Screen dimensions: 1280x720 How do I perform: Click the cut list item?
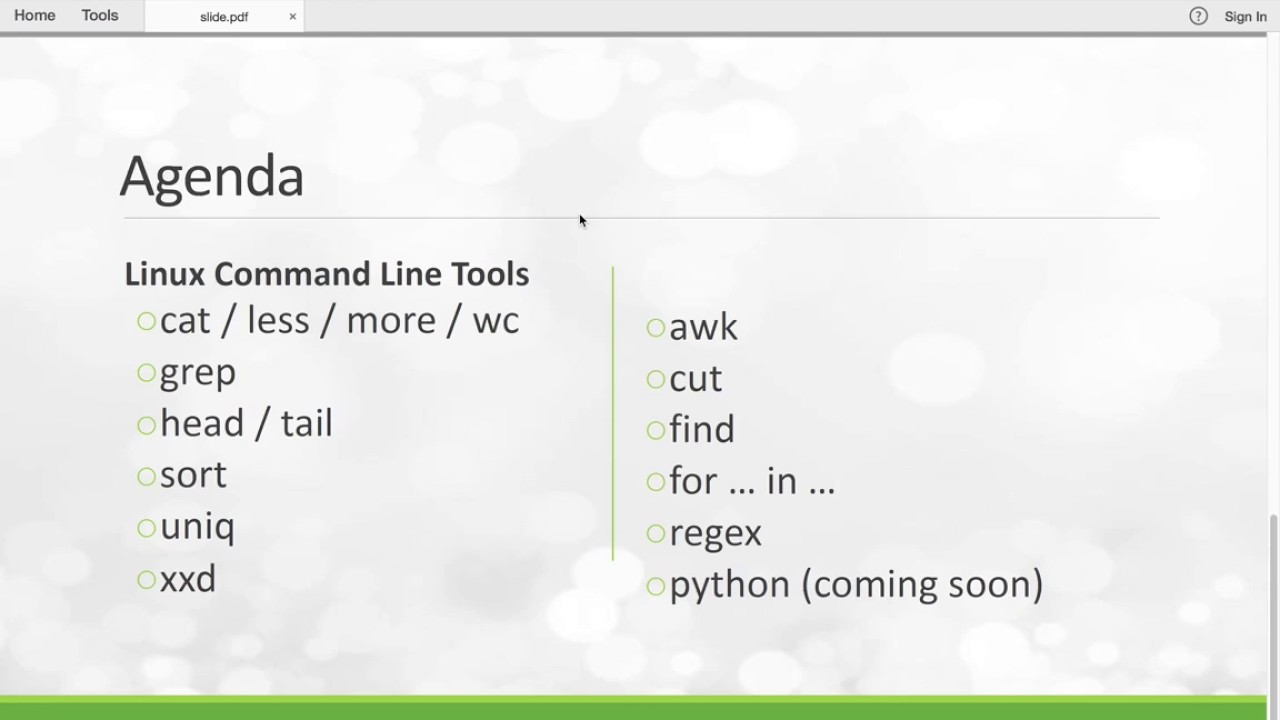click(695, 379)
